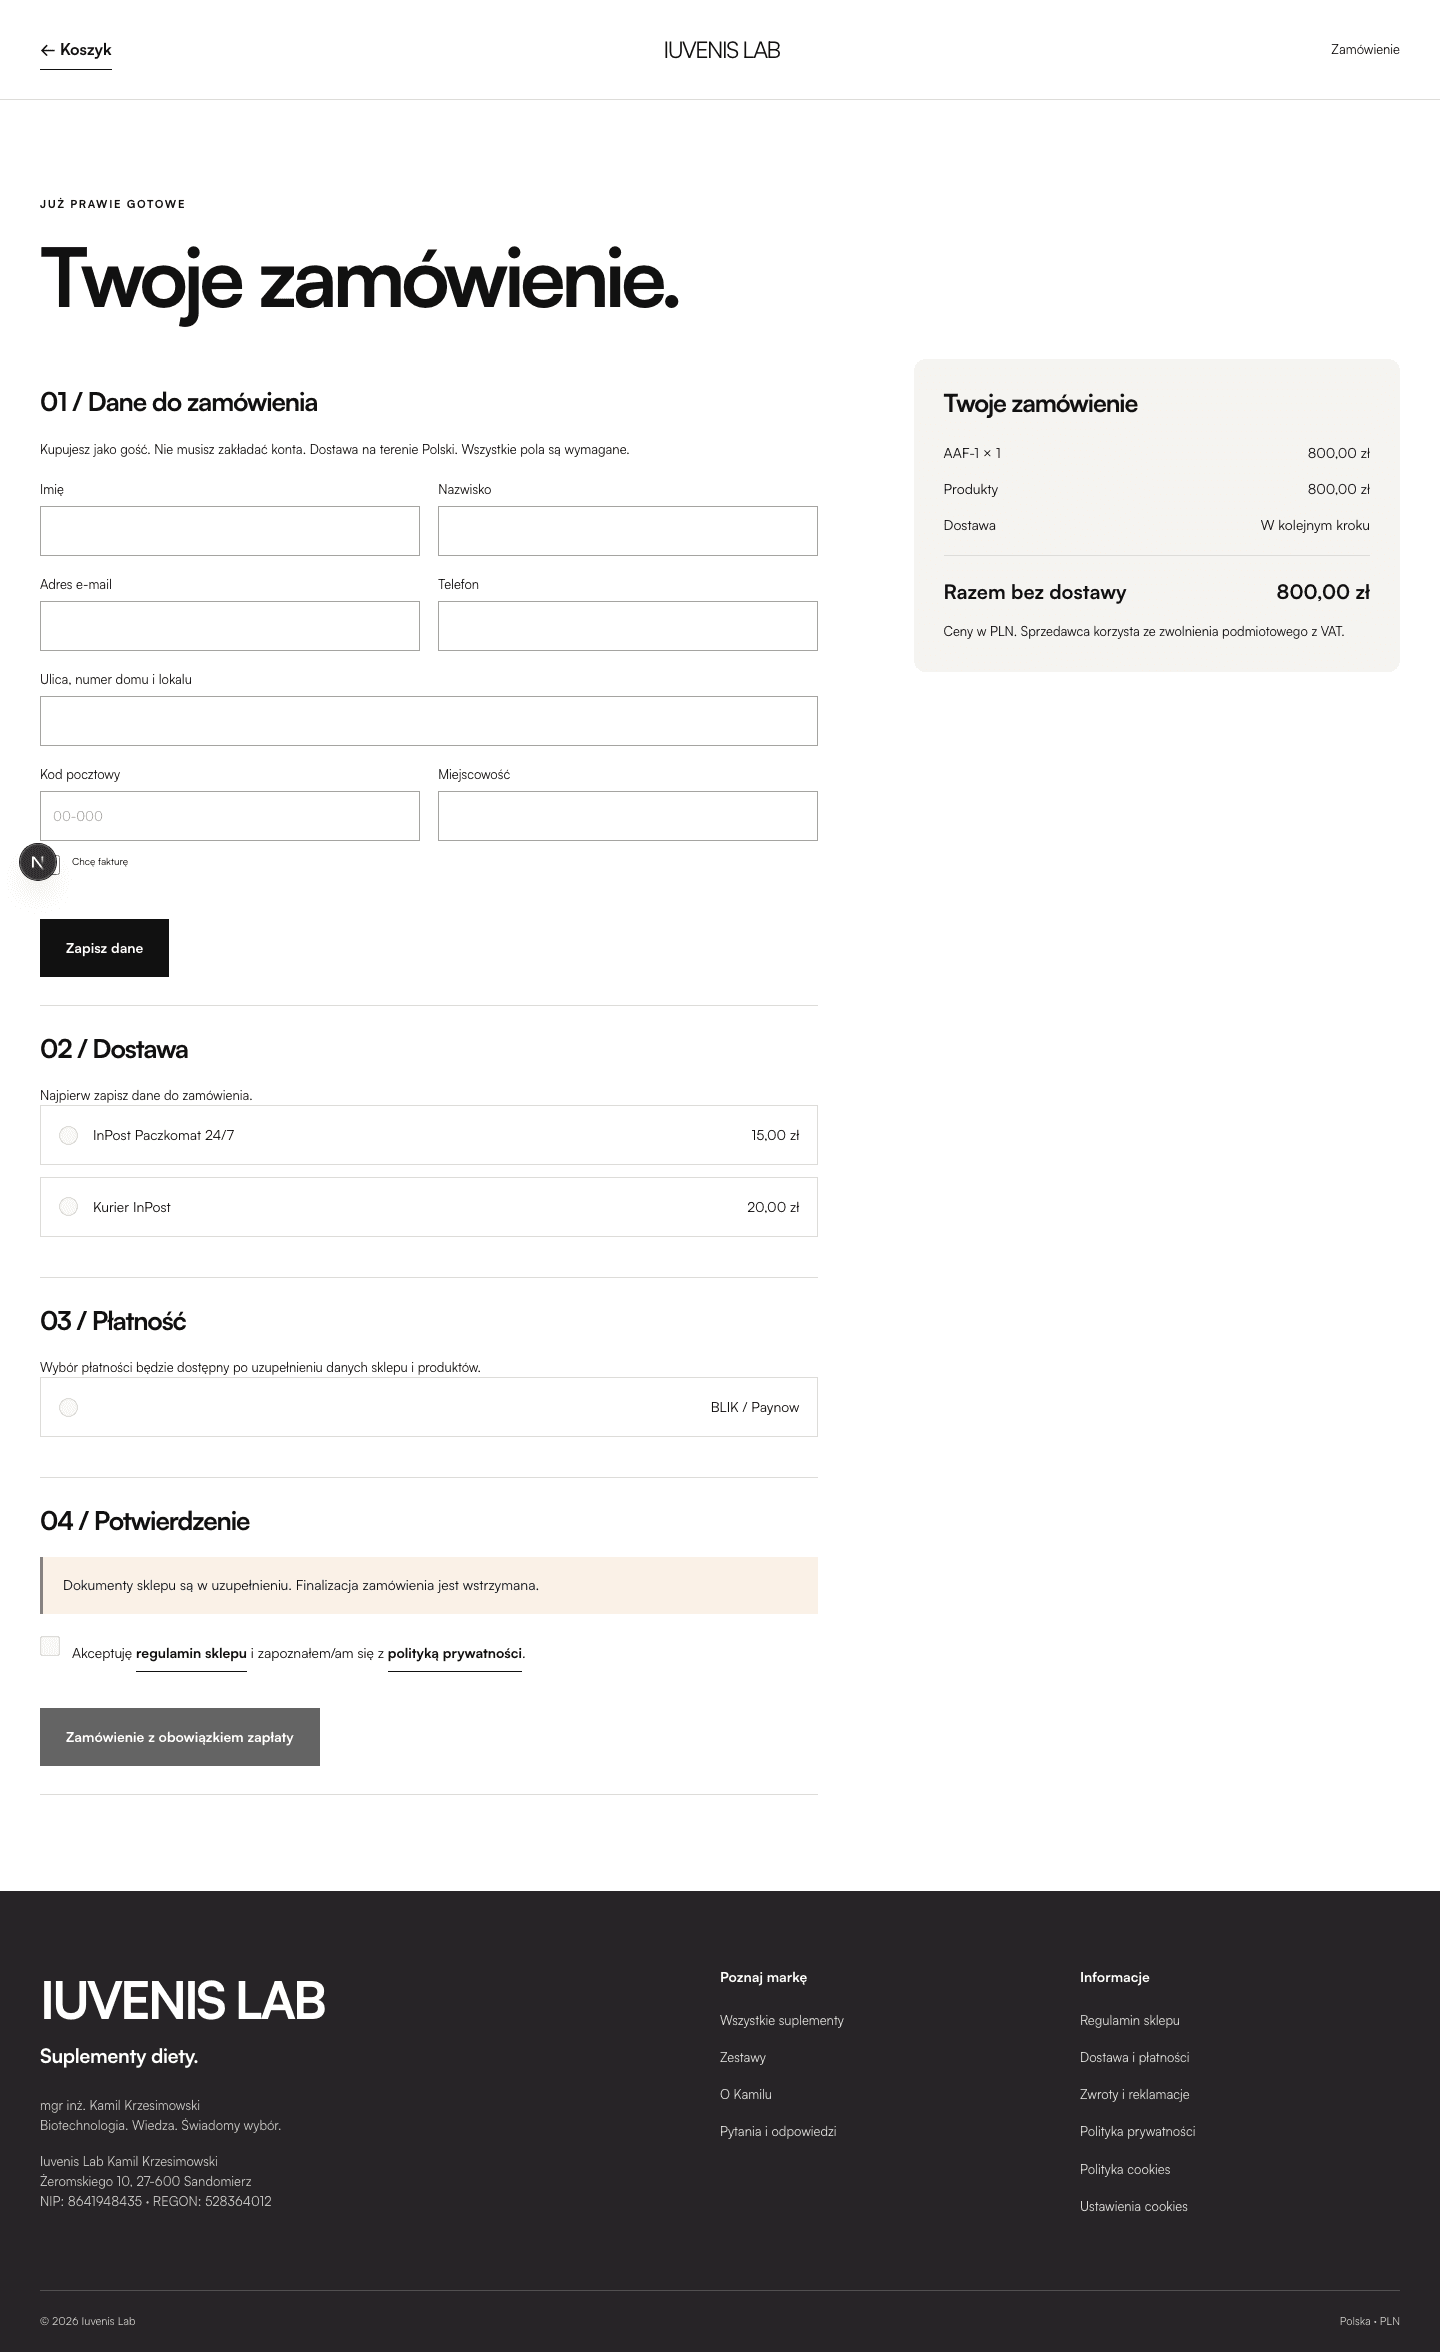Image resolution: width=1440 pixels, height=2352 pixels.
Task: Choose the Kurier InPost delivery radio
Action: [68, 1207]
